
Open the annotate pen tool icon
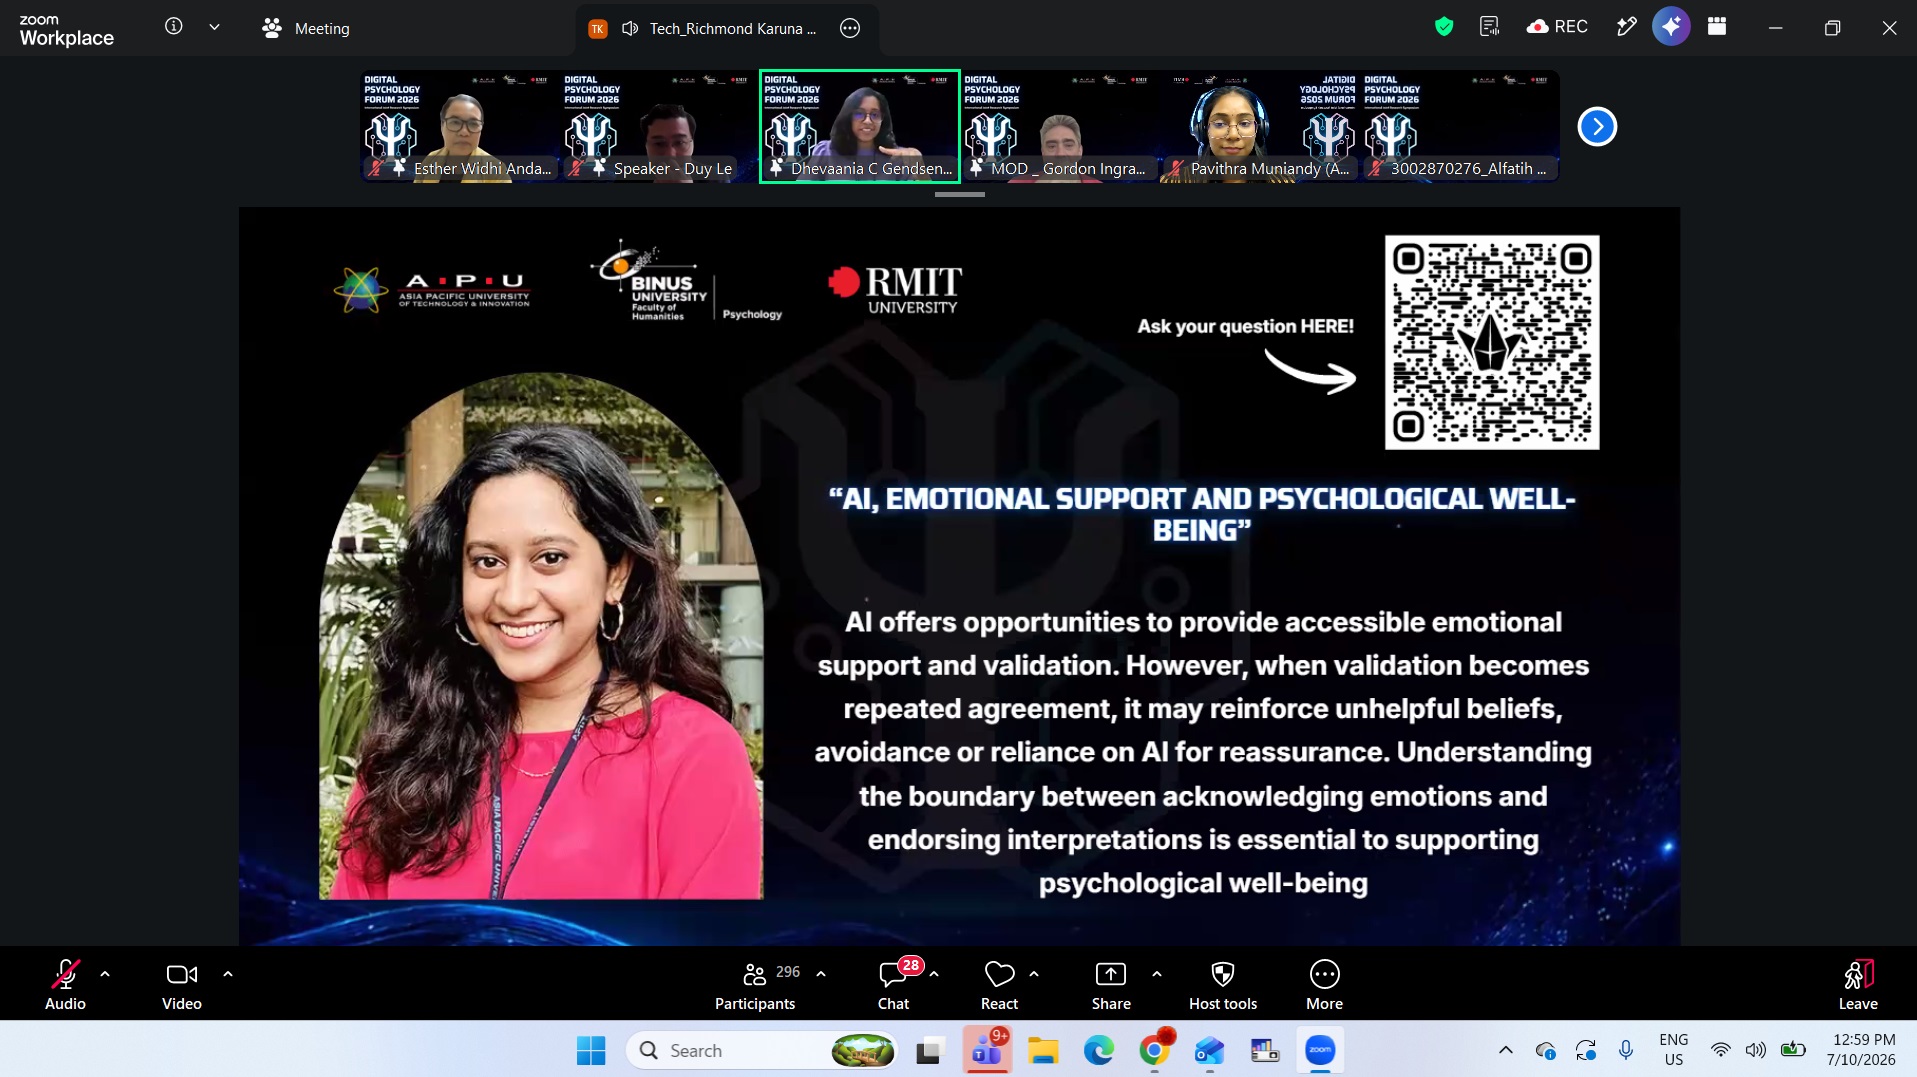[x=1627, y=27]
